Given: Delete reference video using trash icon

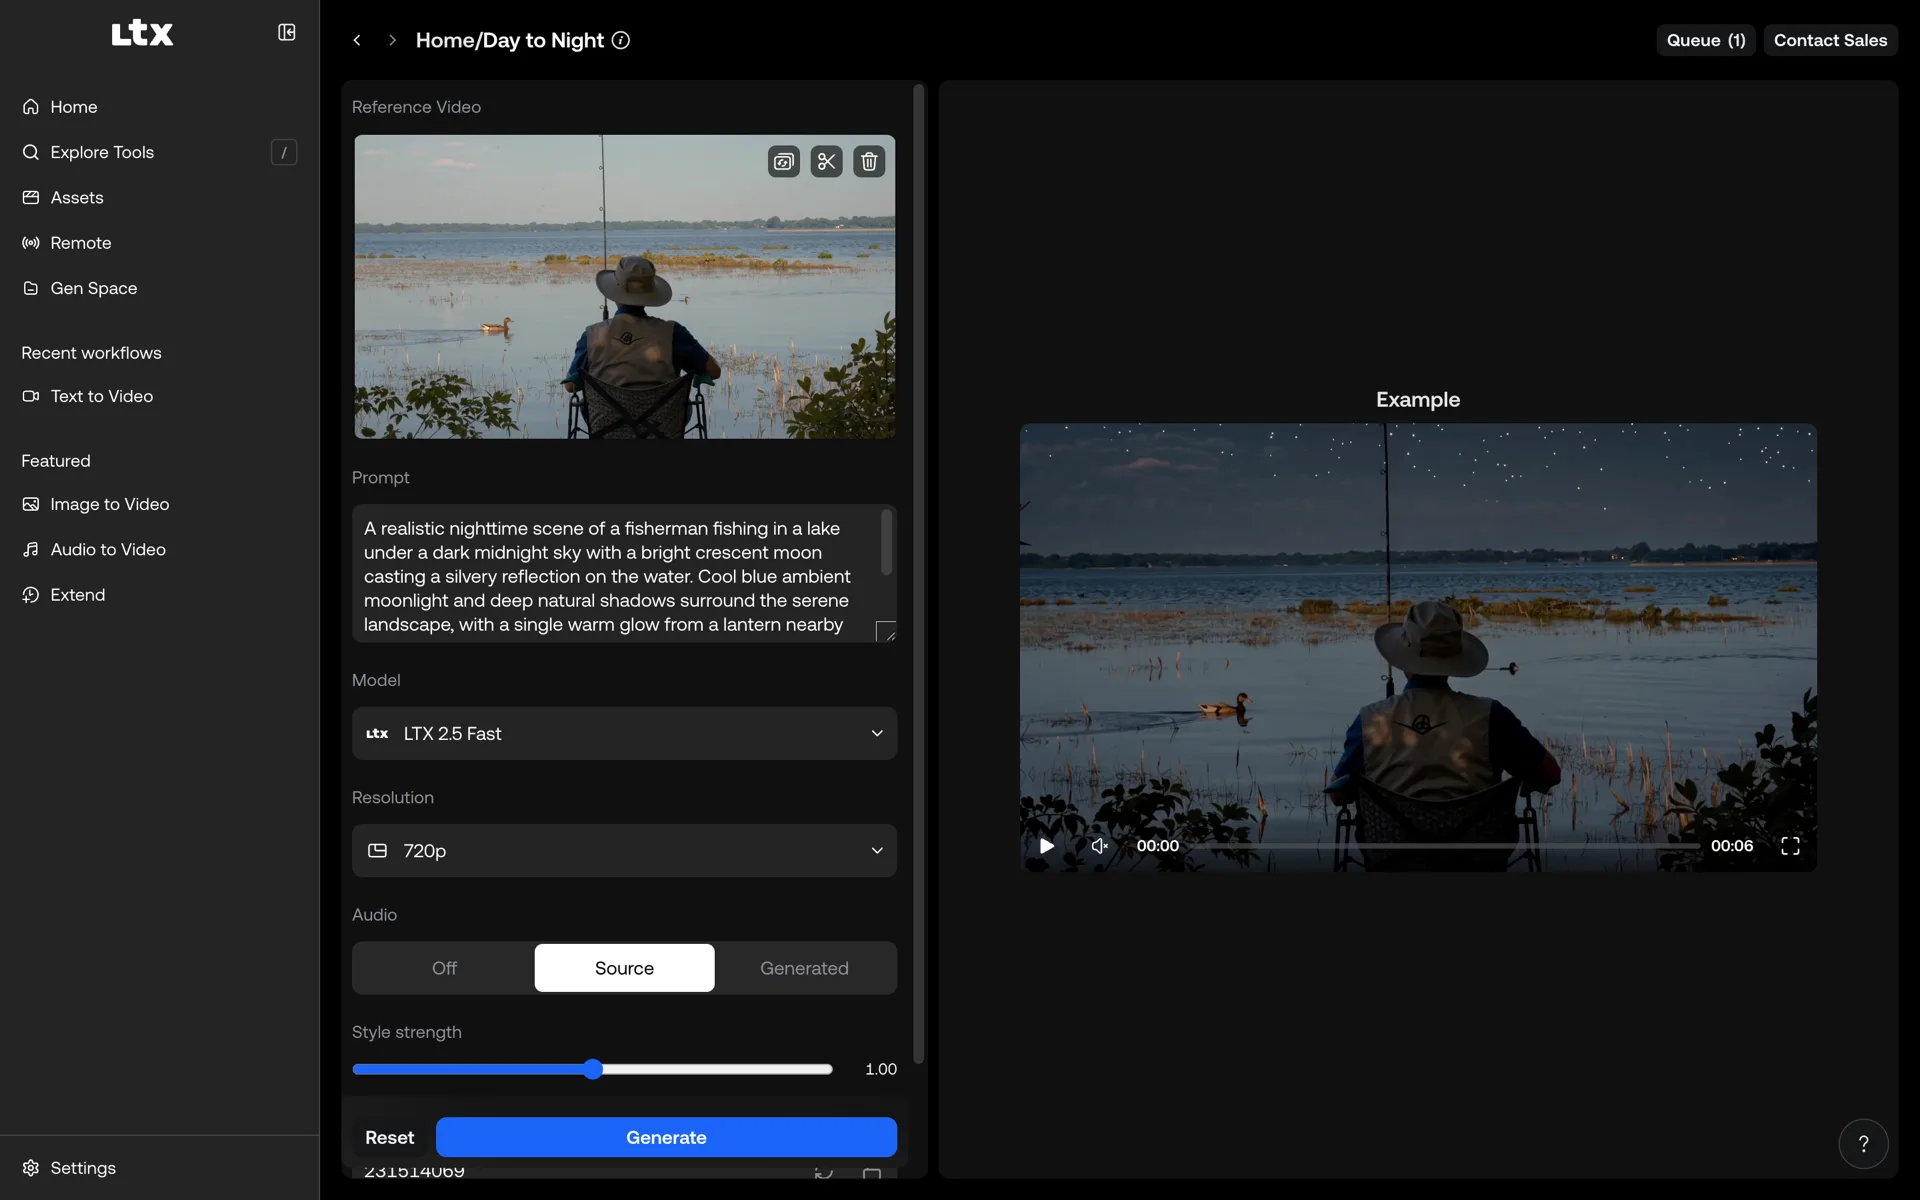Looking at the screenshot, I should [869, 161].
